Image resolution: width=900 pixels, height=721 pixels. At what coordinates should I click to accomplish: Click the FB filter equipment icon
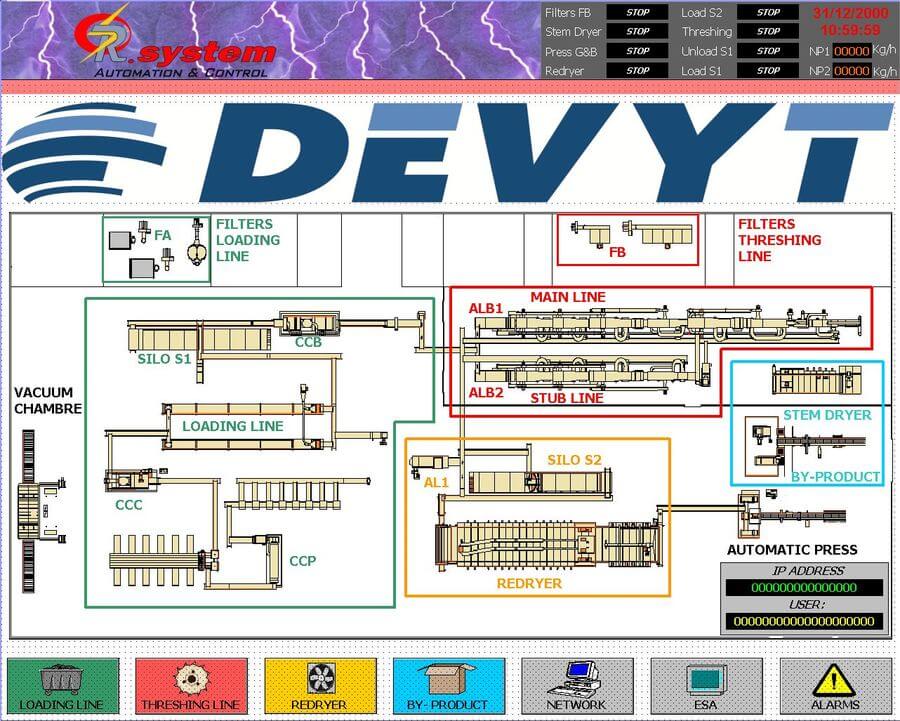coord(627,239)
